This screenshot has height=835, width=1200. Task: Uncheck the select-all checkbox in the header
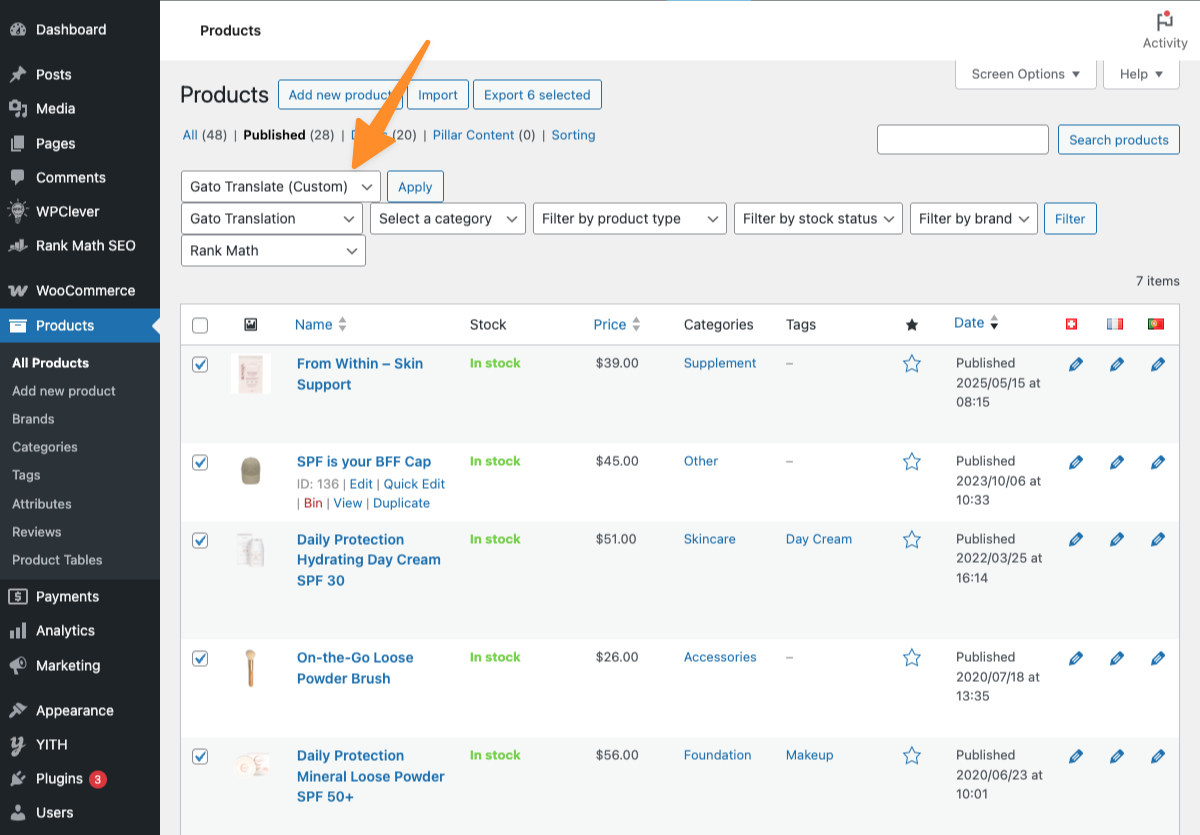[x=200, y=324]
